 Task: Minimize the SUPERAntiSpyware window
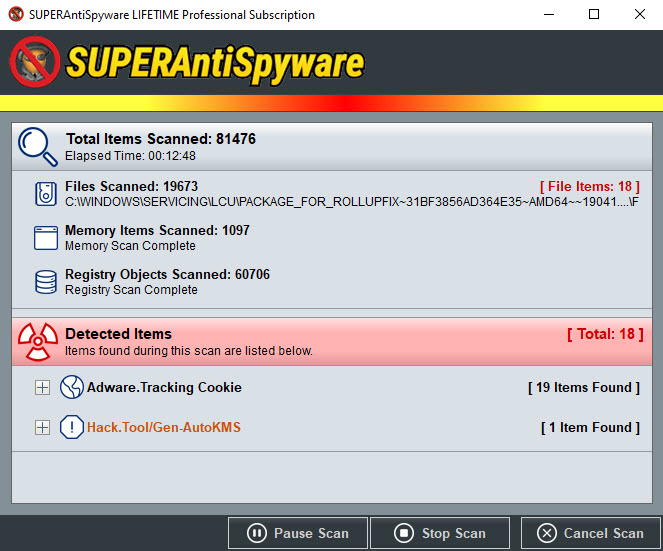[x=549, y=14]
